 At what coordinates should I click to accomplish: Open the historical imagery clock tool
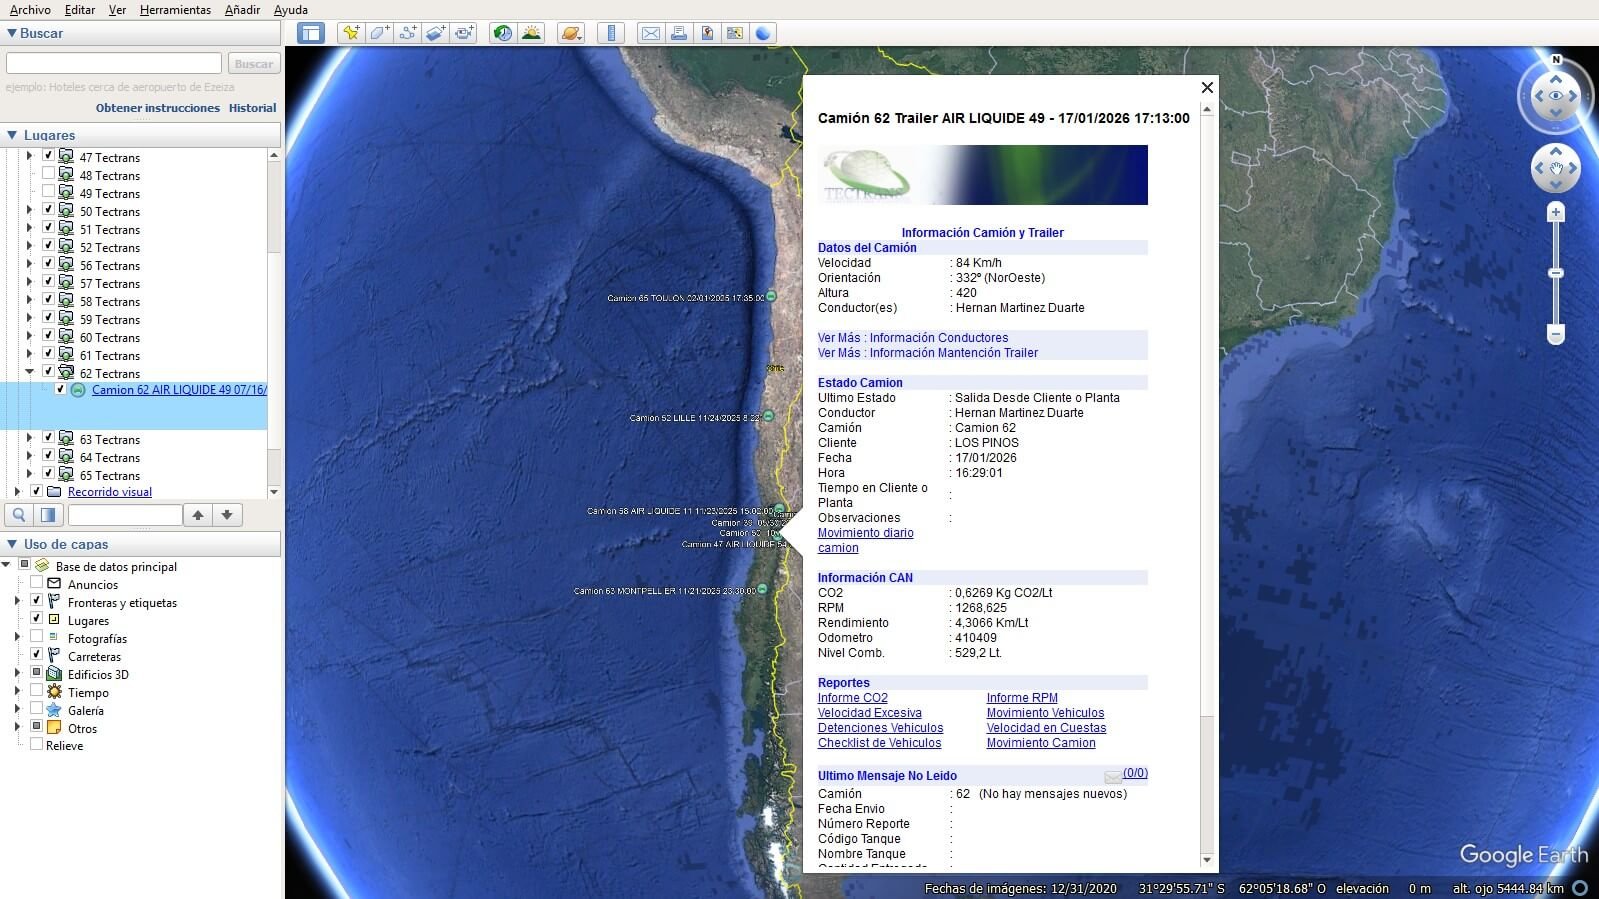(502, 33)
